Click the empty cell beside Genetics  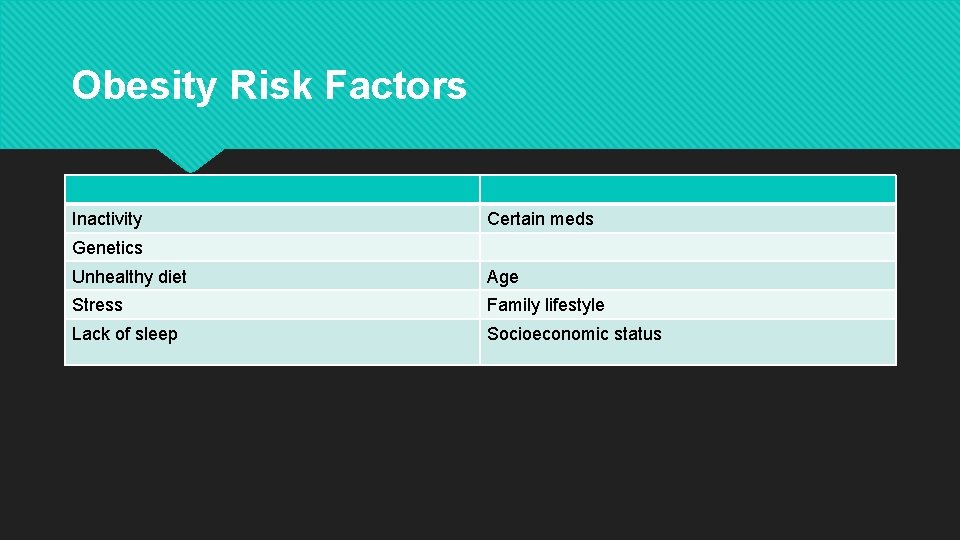click(x=687, y=248)
